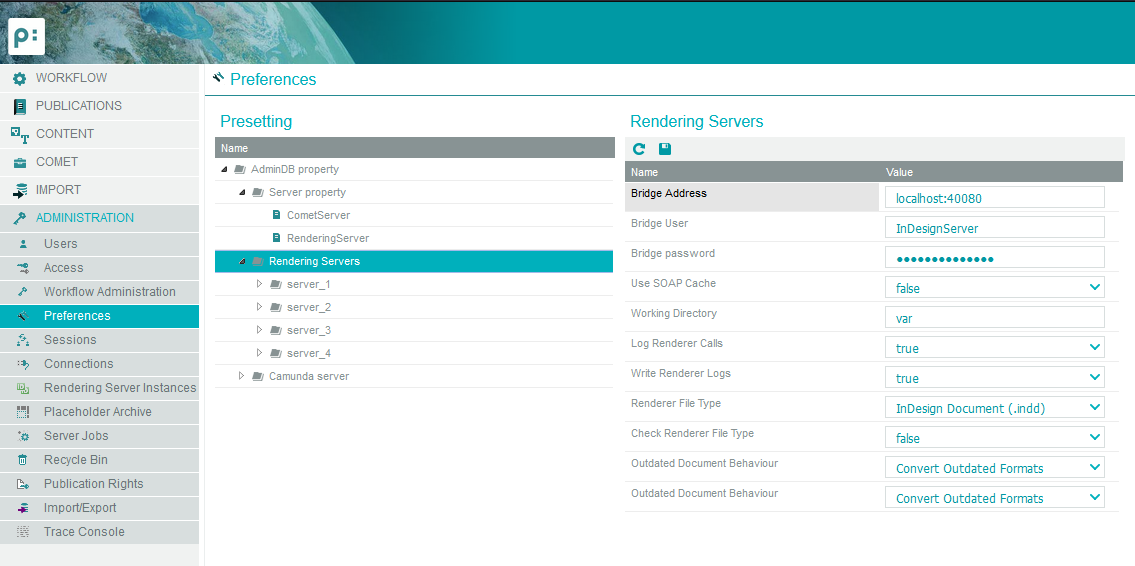This screenshot has height=566, width=1135.
Task: Click the refresh icon in Rendering Servers
Action: coord(639,149)
